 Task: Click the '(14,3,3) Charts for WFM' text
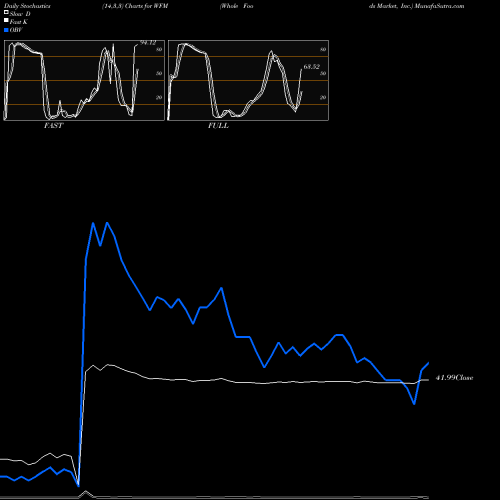tap(135, 6)
